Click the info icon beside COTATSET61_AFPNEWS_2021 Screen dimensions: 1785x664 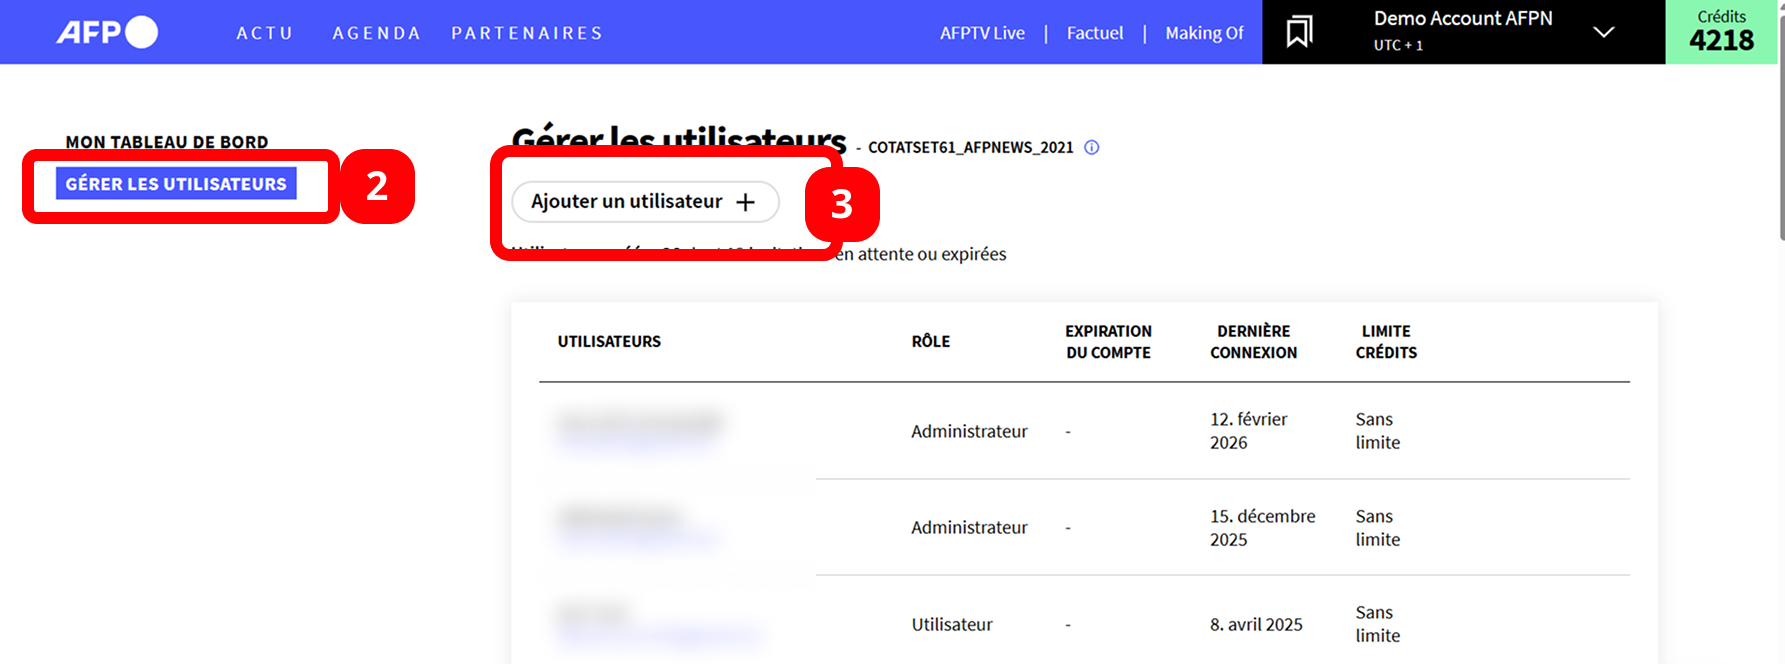coord(1092,147)
